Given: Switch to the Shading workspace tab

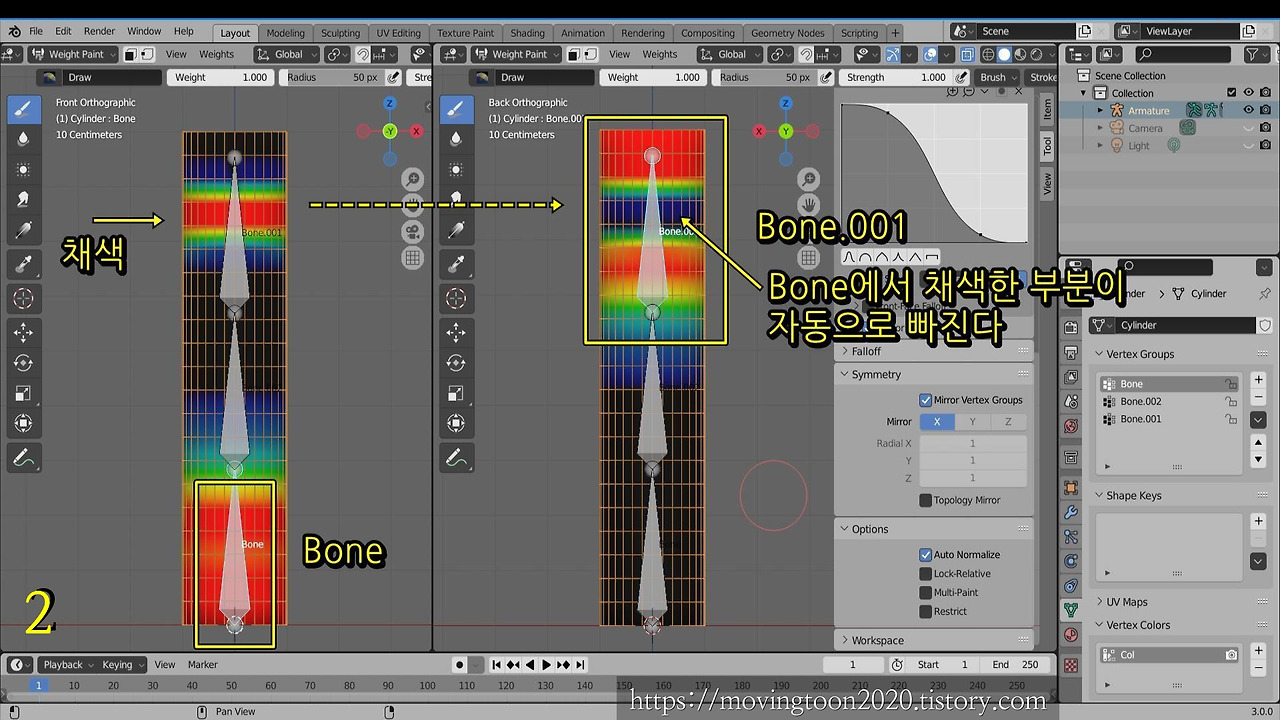Looking at the screenshot, I should (527, 32).
